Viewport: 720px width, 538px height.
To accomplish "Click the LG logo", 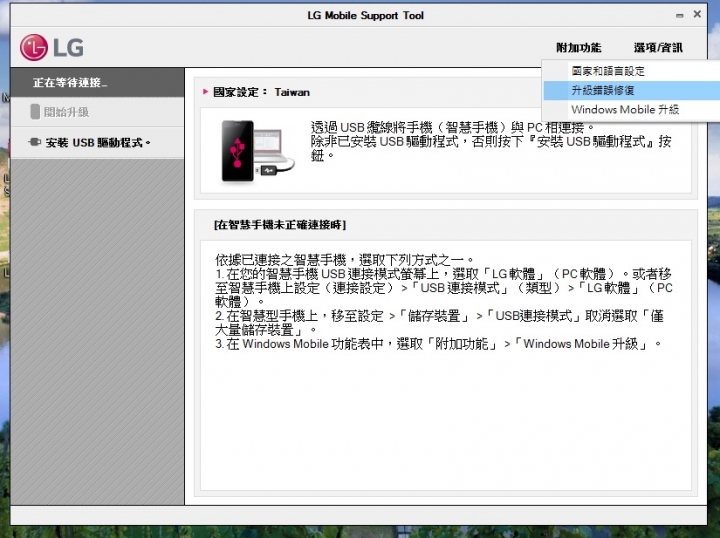I will click(x=52, y=47).
